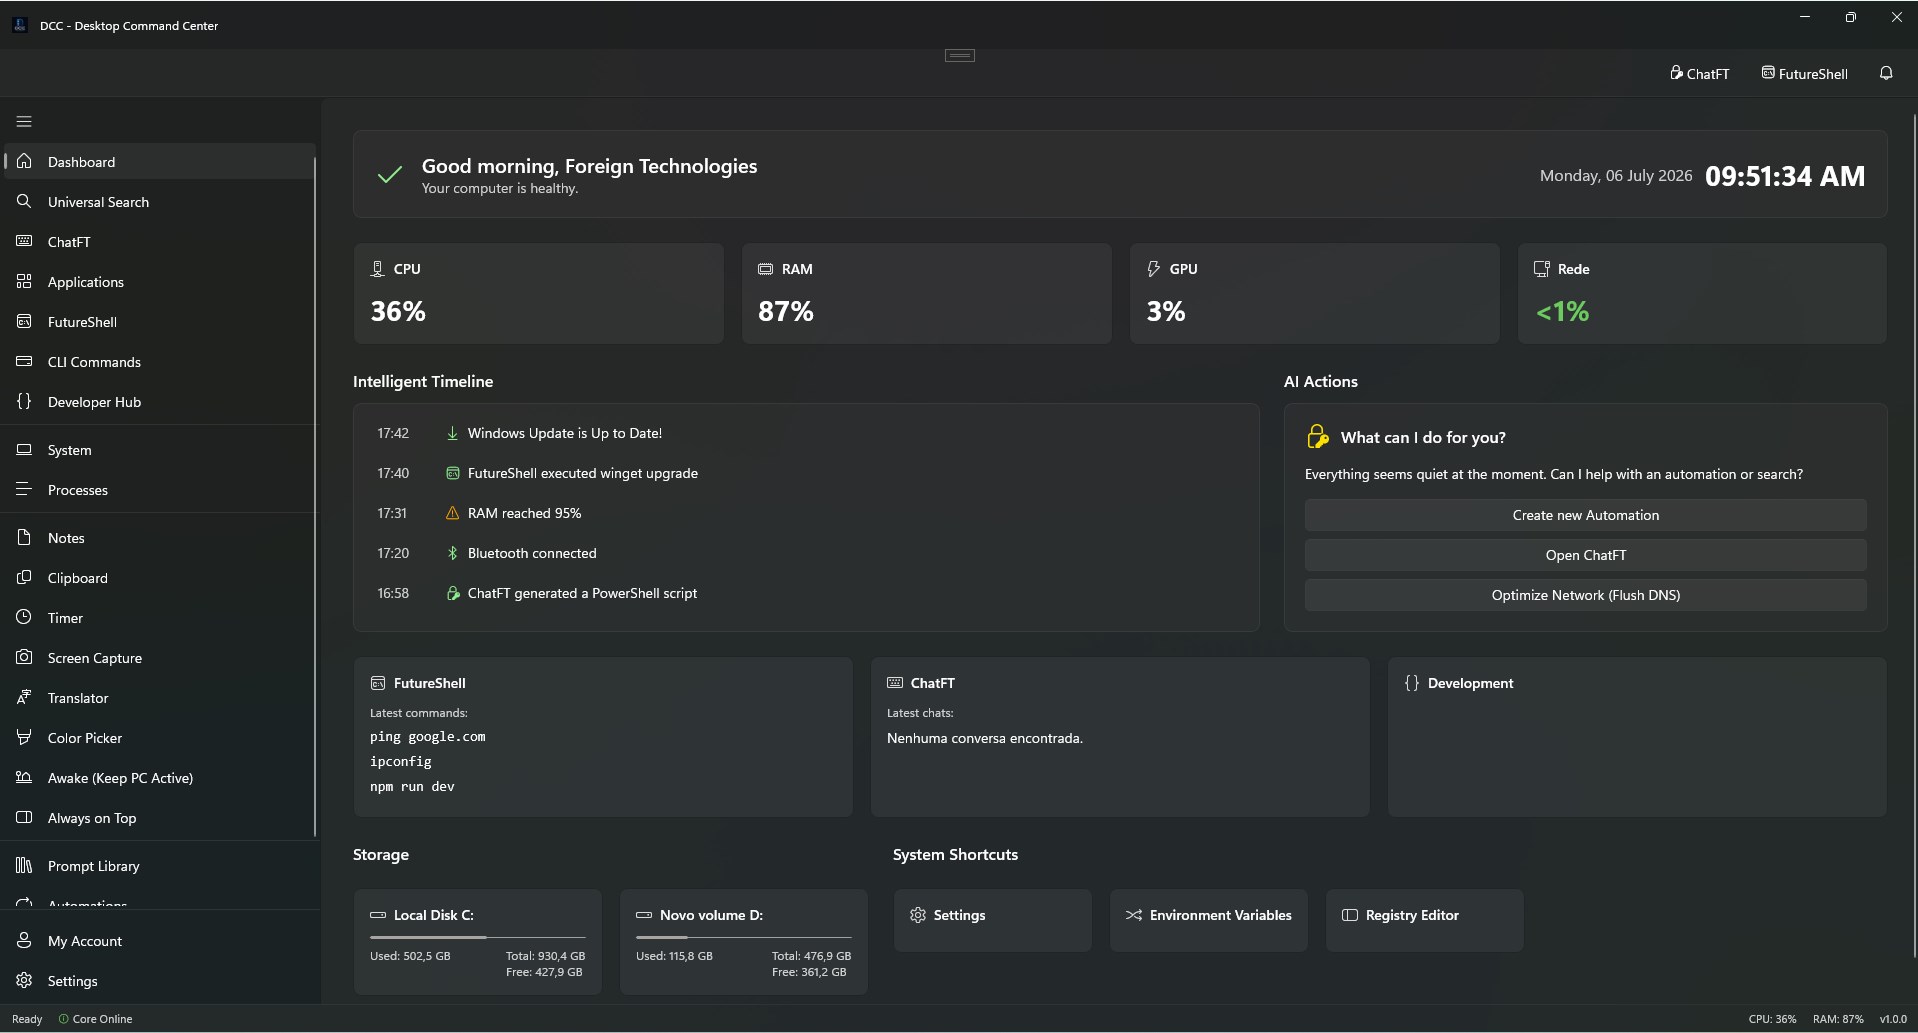The height and width of the screenshot is (1033, 1918).
Task: Launch the Registry Editor shortcut
Action: coord(1424,920)
